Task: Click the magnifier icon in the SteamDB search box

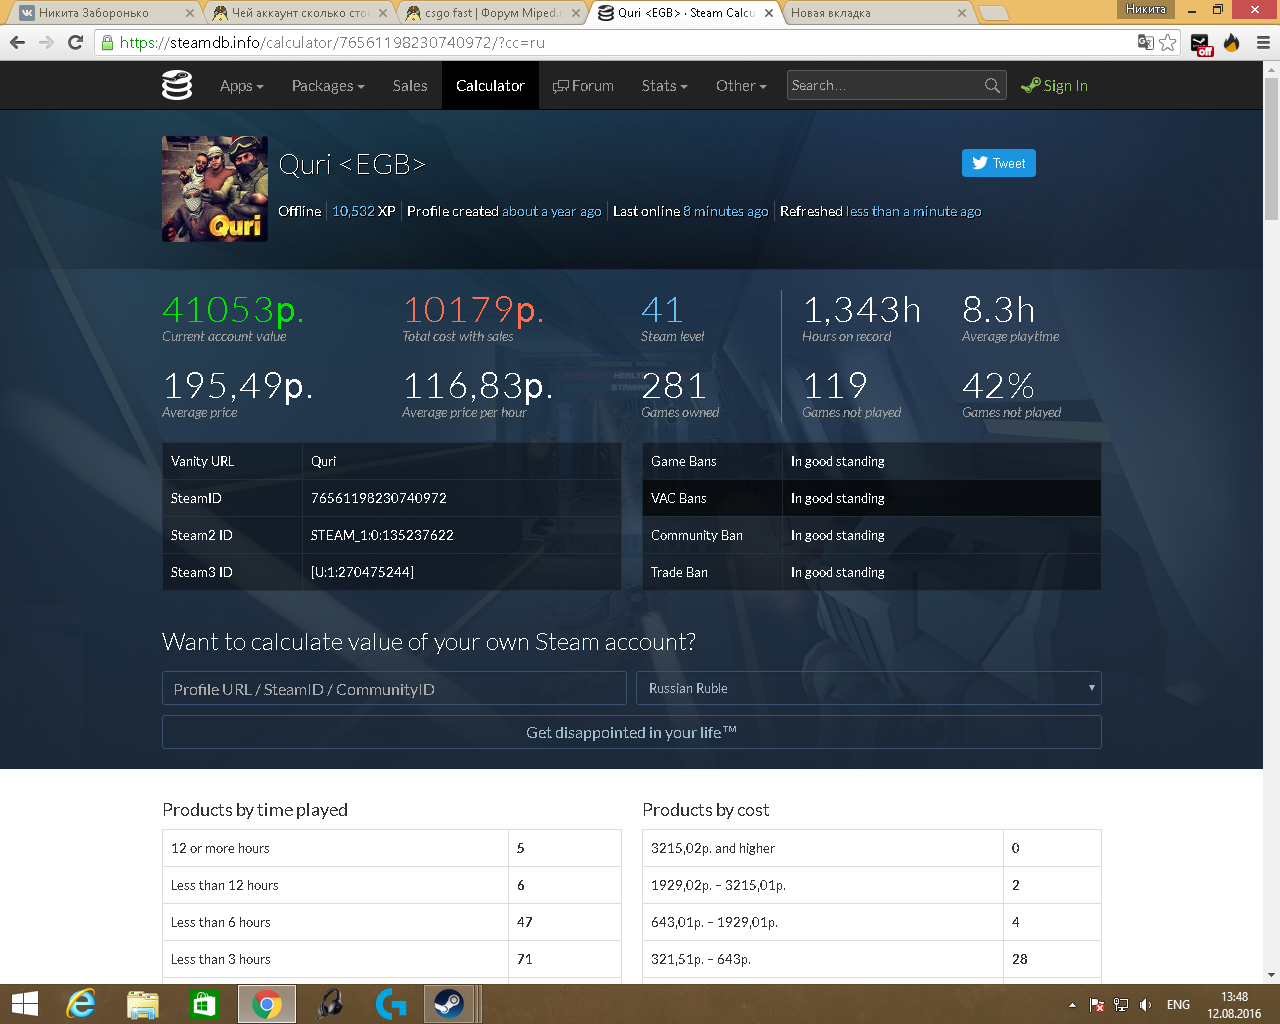Action: pos(992,86)
